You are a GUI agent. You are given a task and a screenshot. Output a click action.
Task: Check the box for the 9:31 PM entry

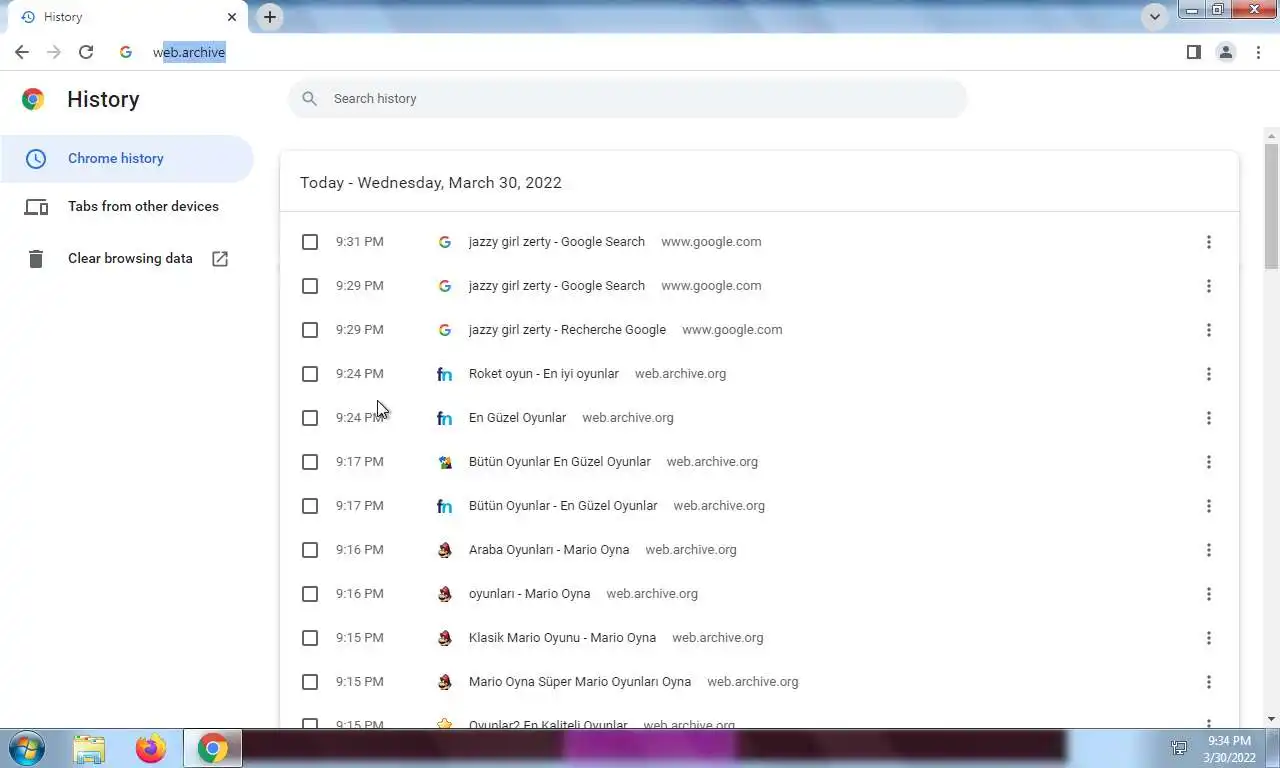coord(310,242)
